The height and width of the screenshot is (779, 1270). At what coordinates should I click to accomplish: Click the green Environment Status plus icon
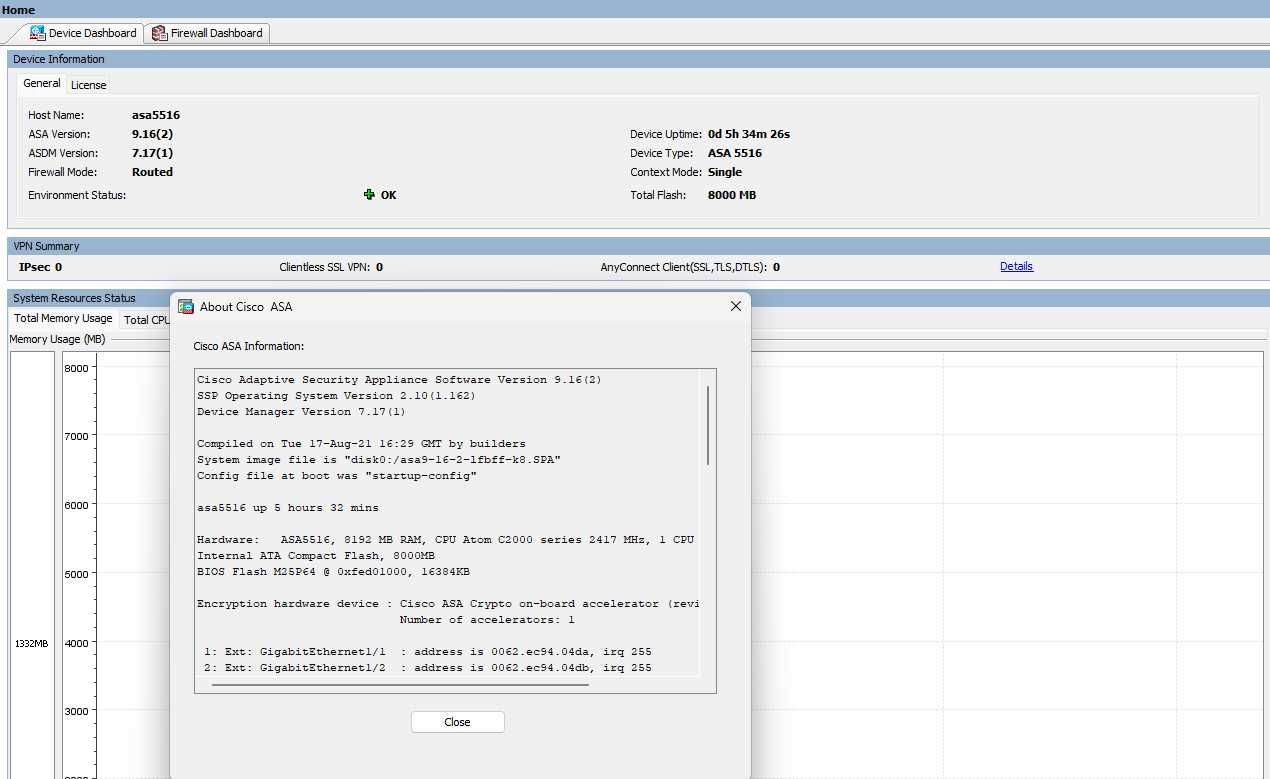369,195
